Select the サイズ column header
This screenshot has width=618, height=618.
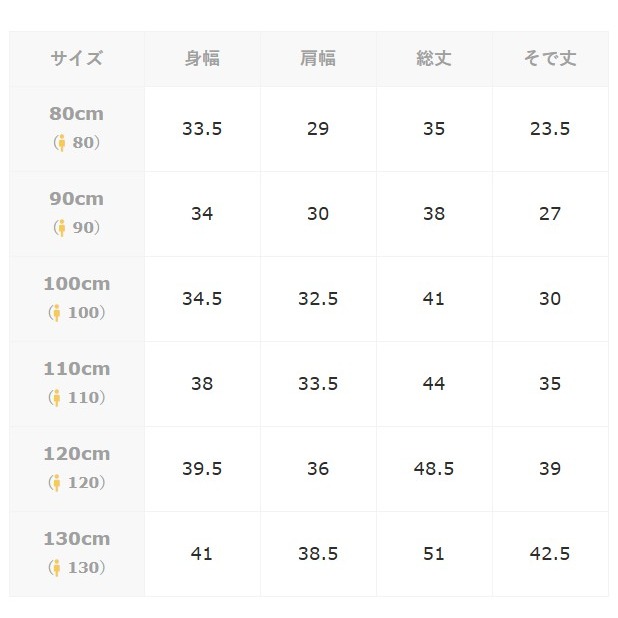(77, 58)
